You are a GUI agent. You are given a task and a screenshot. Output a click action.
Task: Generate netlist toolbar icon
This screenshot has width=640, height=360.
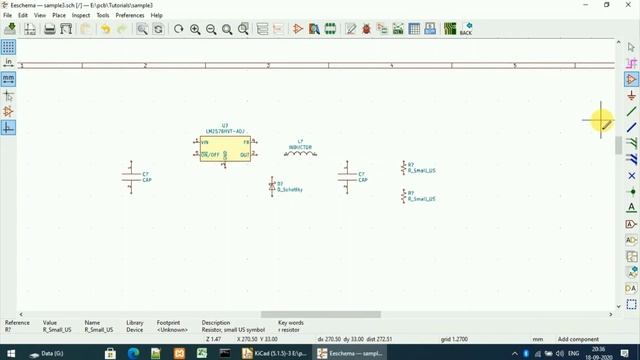pyautogui.click(x=398, y=29)
